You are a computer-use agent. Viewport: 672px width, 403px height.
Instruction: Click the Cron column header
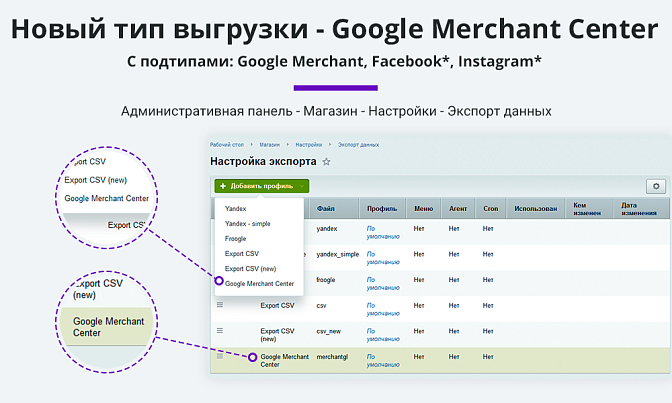(491, 209)
